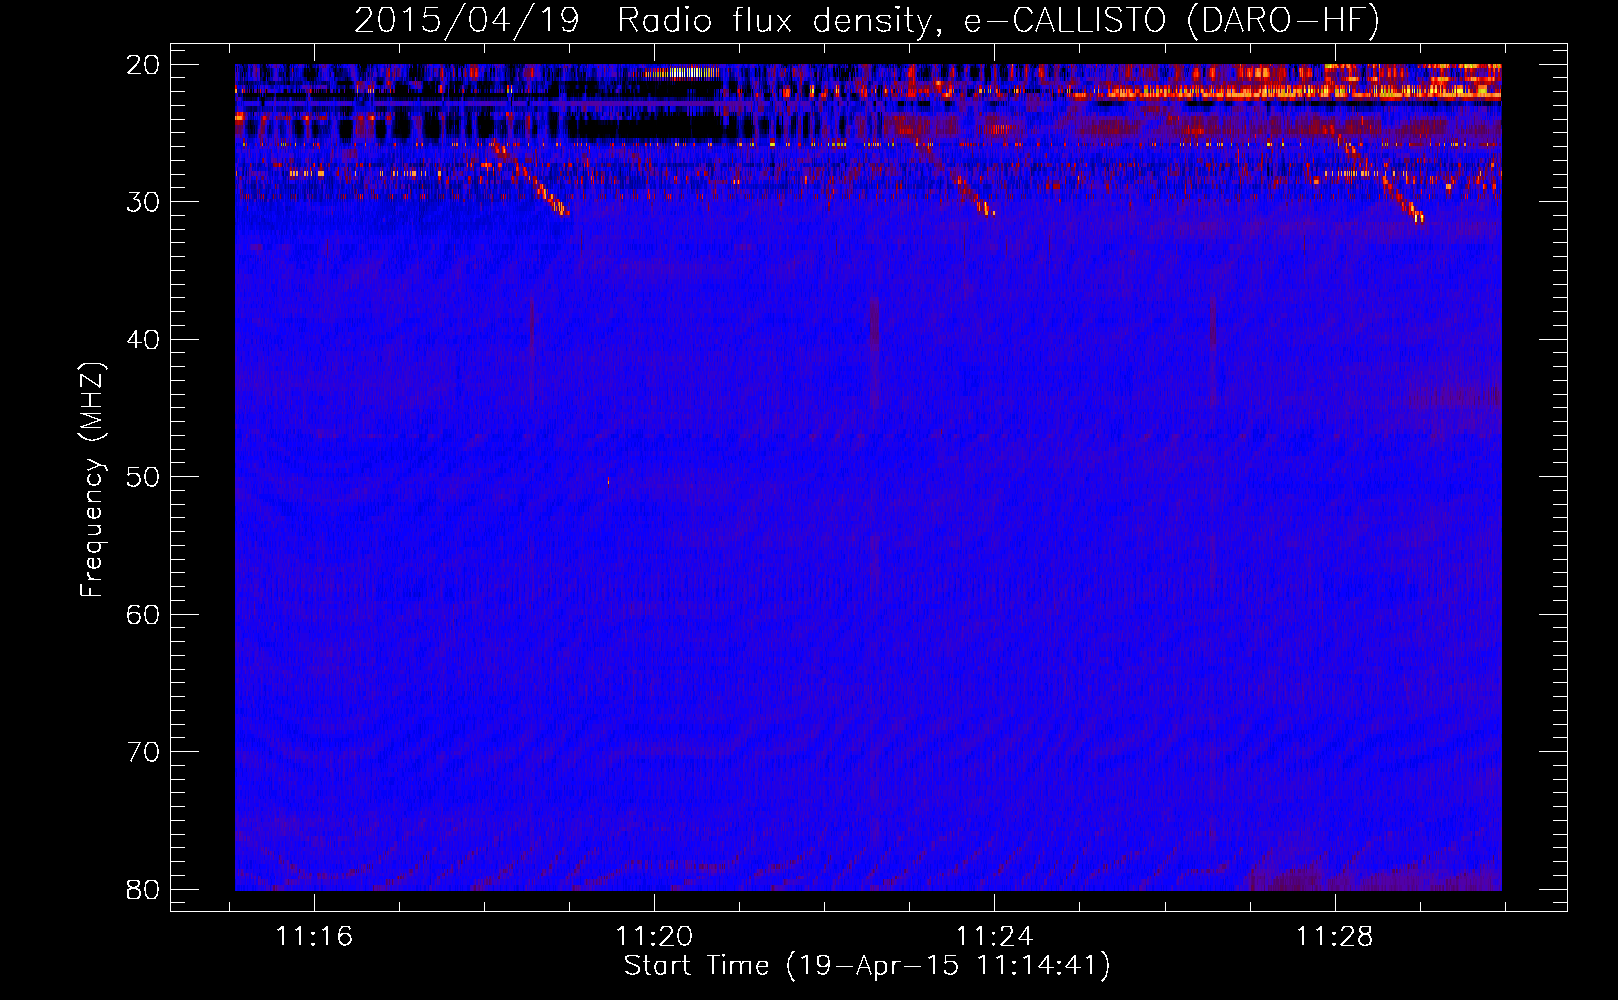Viewport: 1618px width, 1000px height.
Task: Click the "Frequency (MHZ)" axis label
Action: (x=92, y=480)
